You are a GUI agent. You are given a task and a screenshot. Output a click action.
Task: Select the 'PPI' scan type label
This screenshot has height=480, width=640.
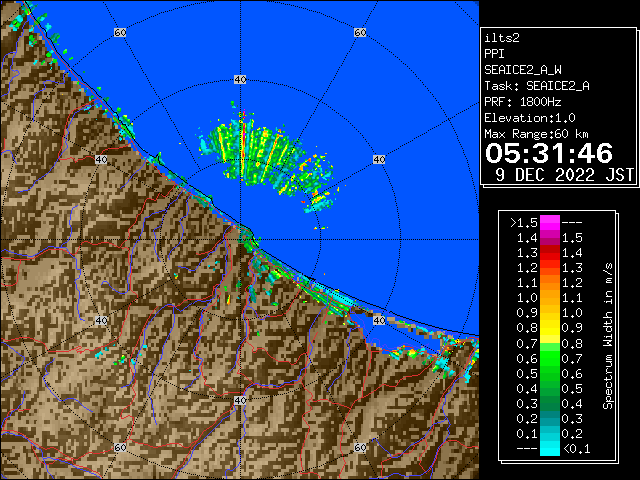(x=494, y=54)
